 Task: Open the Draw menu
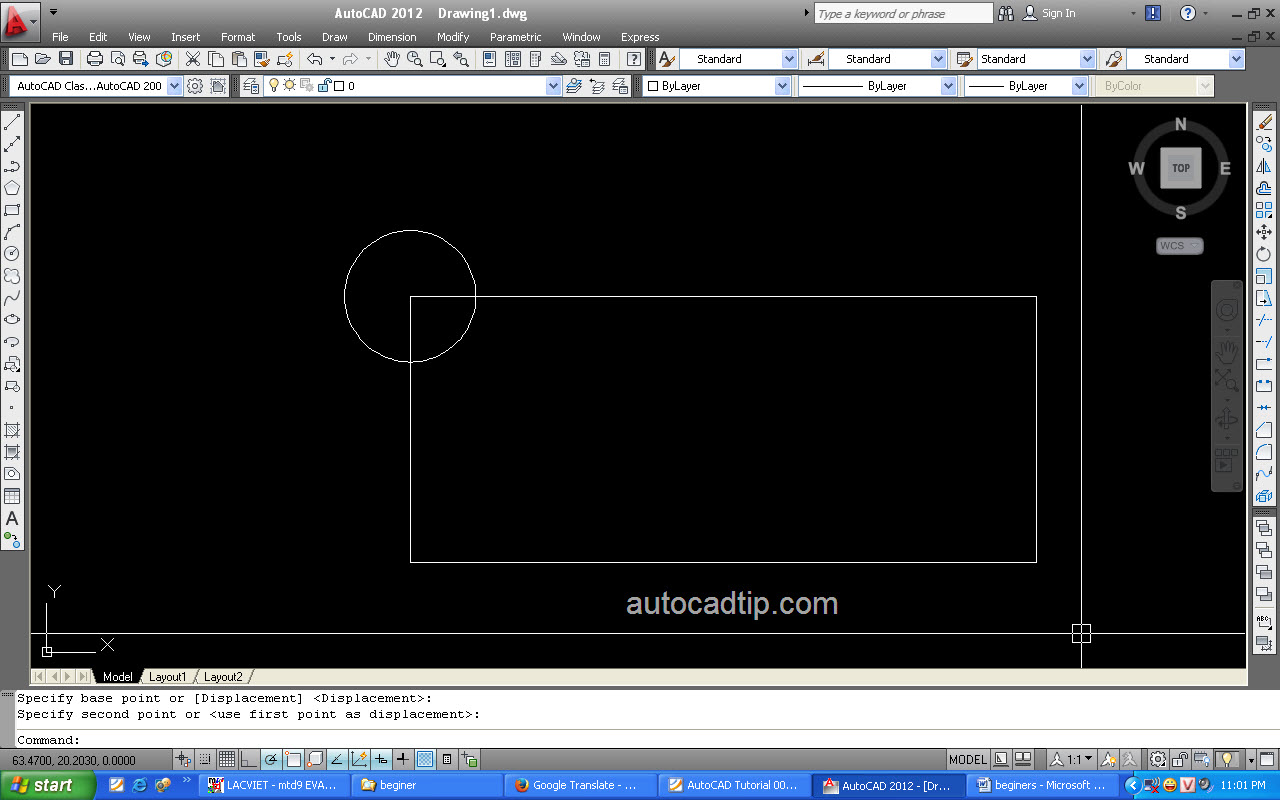(x=335, y=37)
